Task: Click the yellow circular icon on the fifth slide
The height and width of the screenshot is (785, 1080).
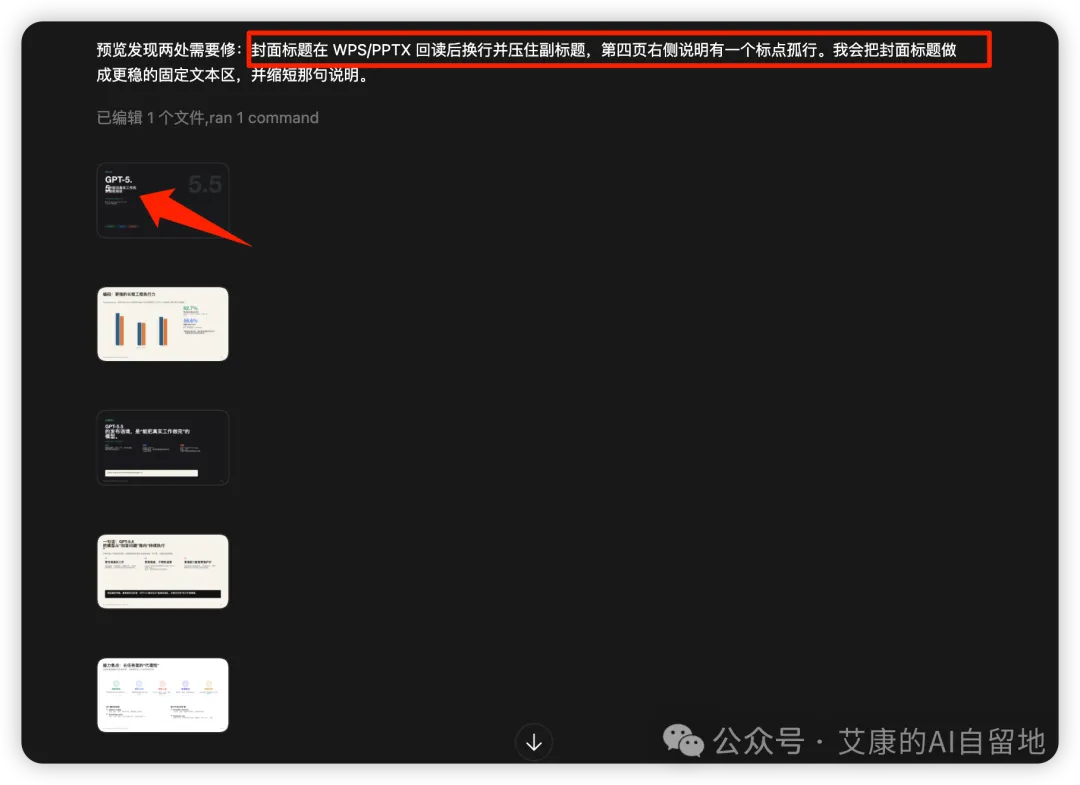Action: [209, 686]
